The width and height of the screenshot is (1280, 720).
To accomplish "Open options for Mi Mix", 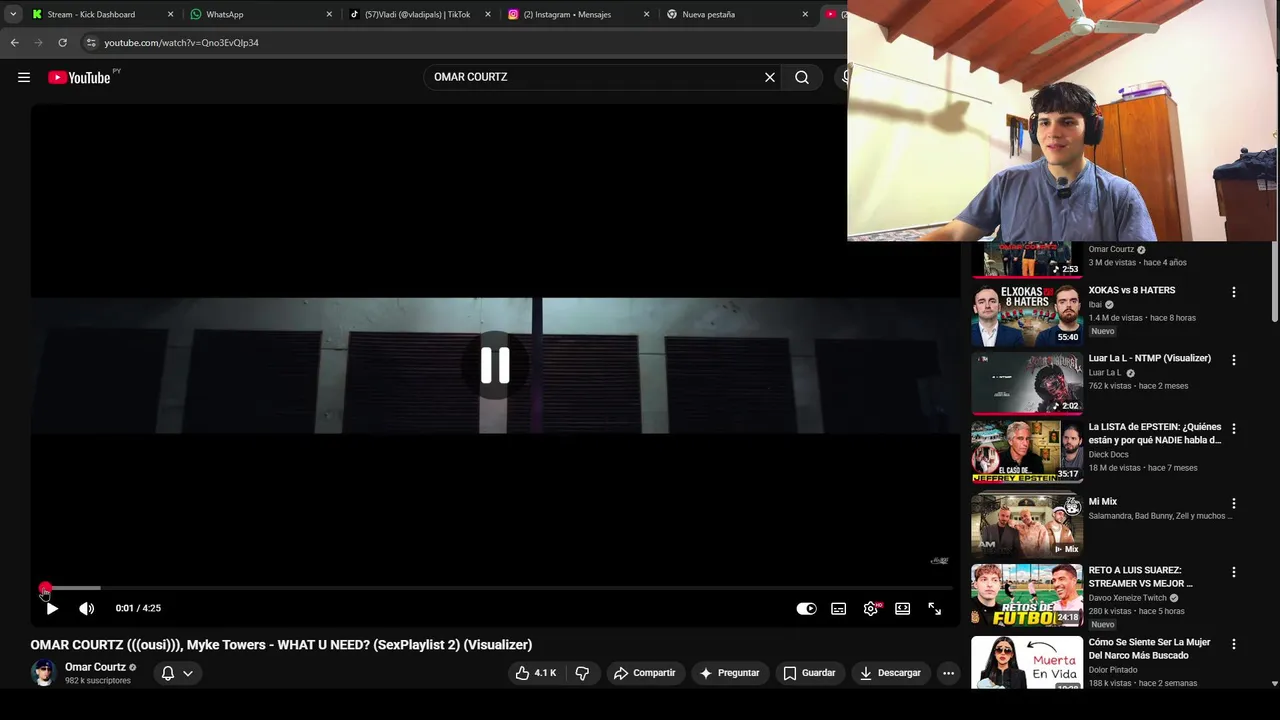I will [x=1233, y=504].
